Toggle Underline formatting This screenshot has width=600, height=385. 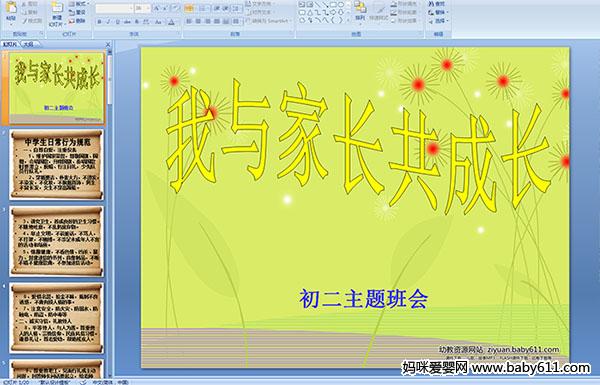(x=117, y=22)
